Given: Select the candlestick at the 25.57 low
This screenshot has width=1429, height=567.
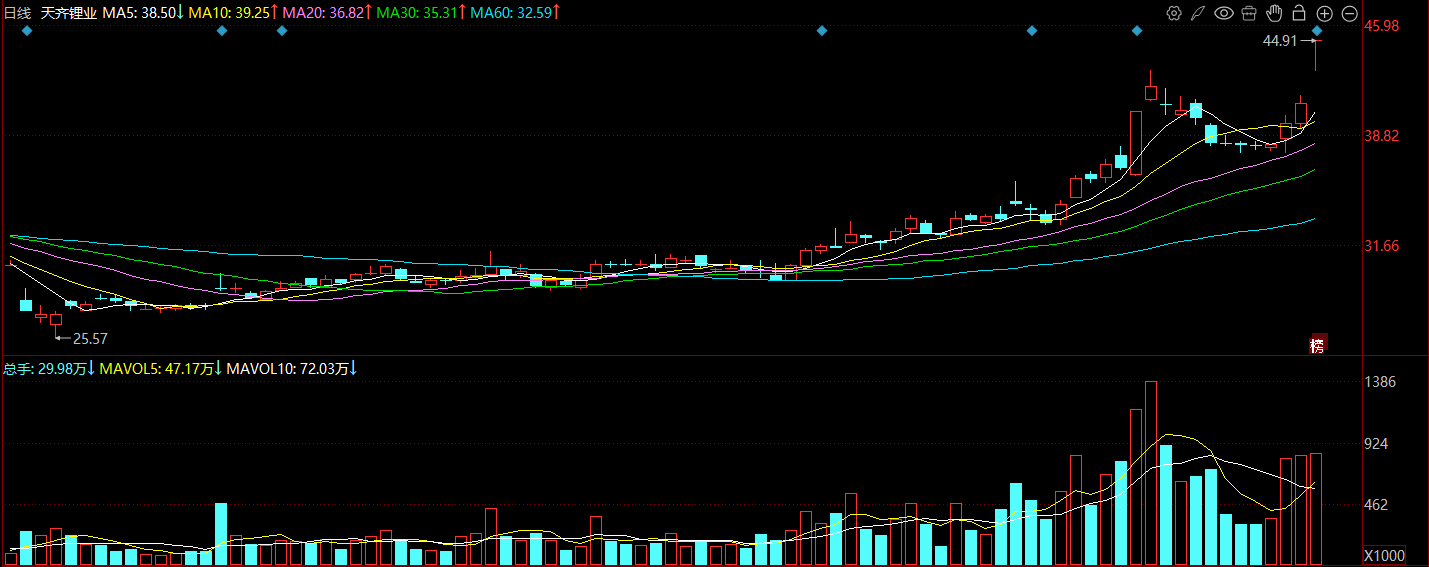Looking at the screenshot, I should 56,322.
